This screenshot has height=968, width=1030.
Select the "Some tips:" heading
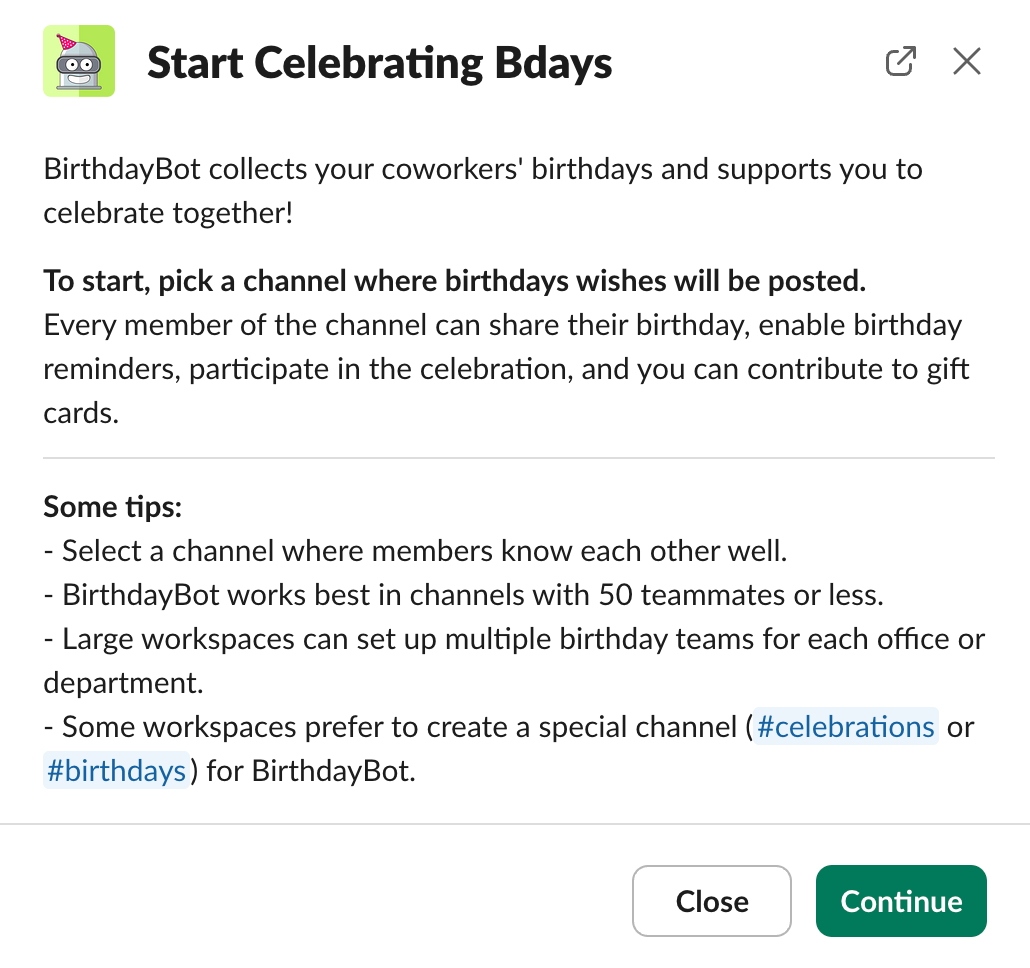point(113,507)
